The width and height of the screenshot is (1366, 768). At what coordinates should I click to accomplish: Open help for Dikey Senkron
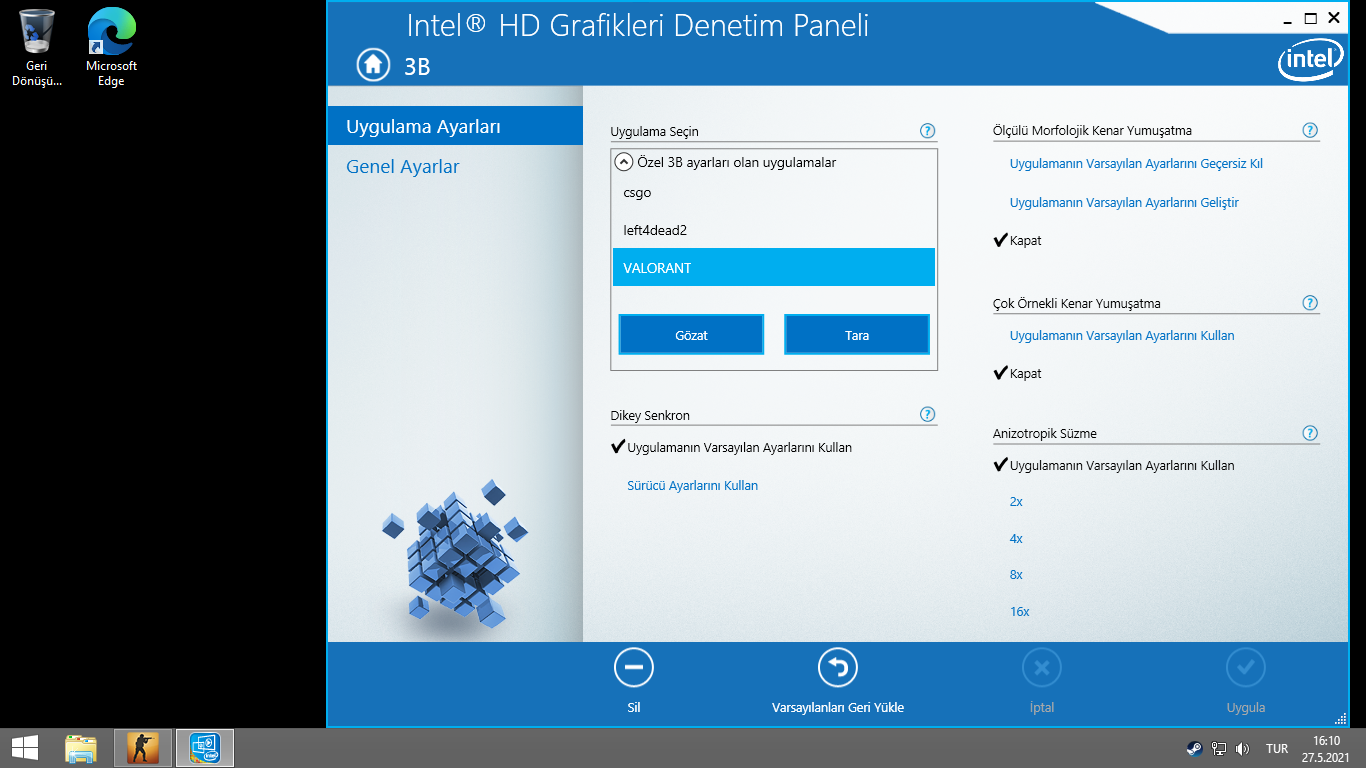coord(927,414)
